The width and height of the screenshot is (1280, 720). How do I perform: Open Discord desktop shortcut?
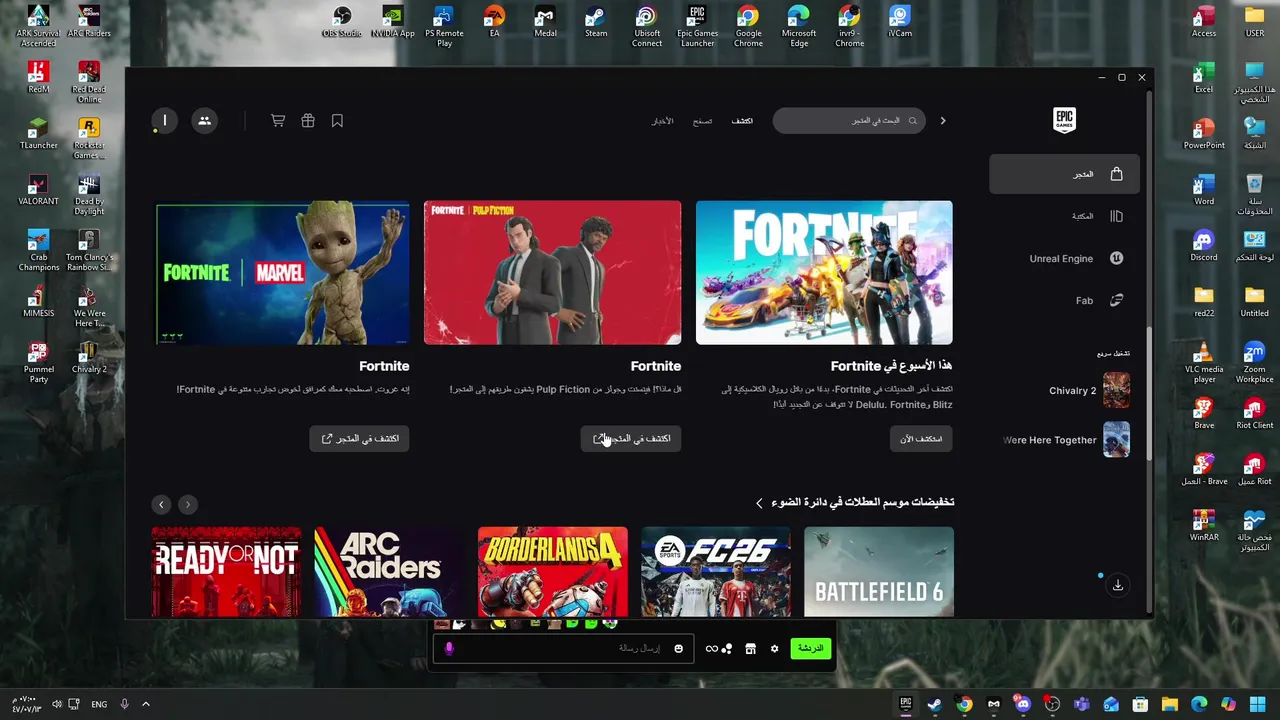pyautogui.click(x=1204, y=247)
